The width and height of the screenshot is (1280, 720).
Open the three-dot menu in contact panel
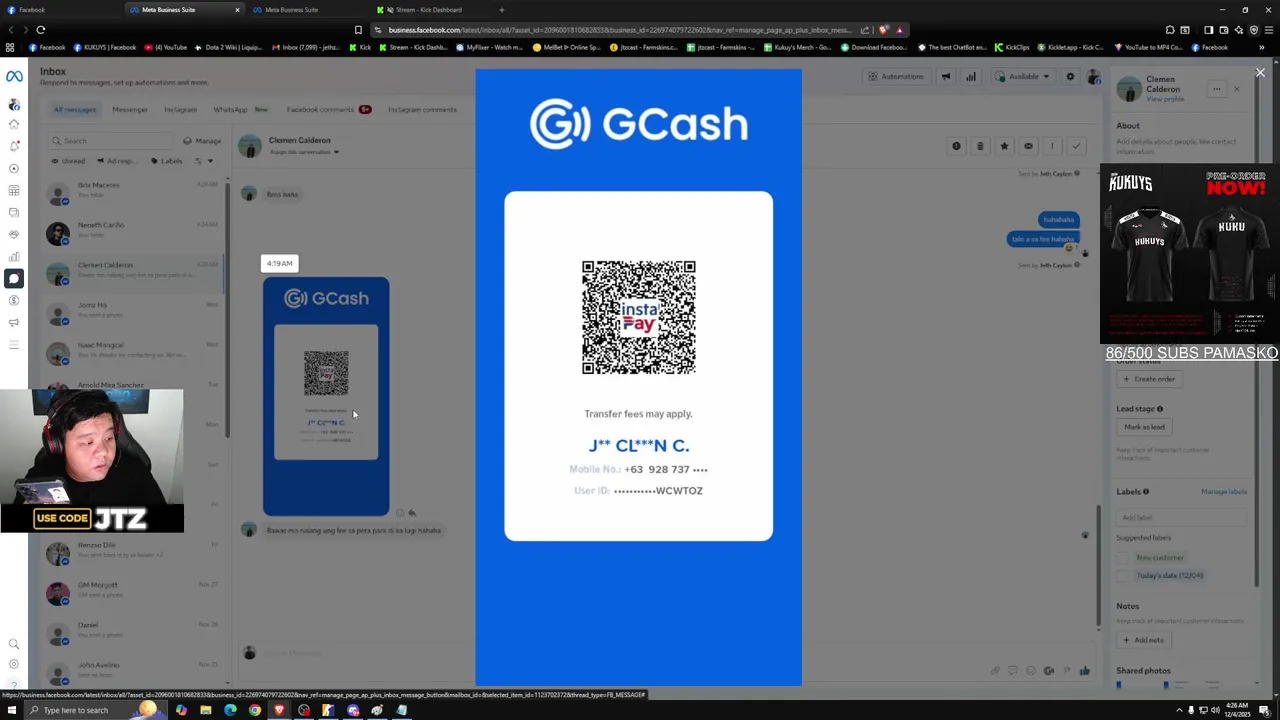coord(1217,89)
